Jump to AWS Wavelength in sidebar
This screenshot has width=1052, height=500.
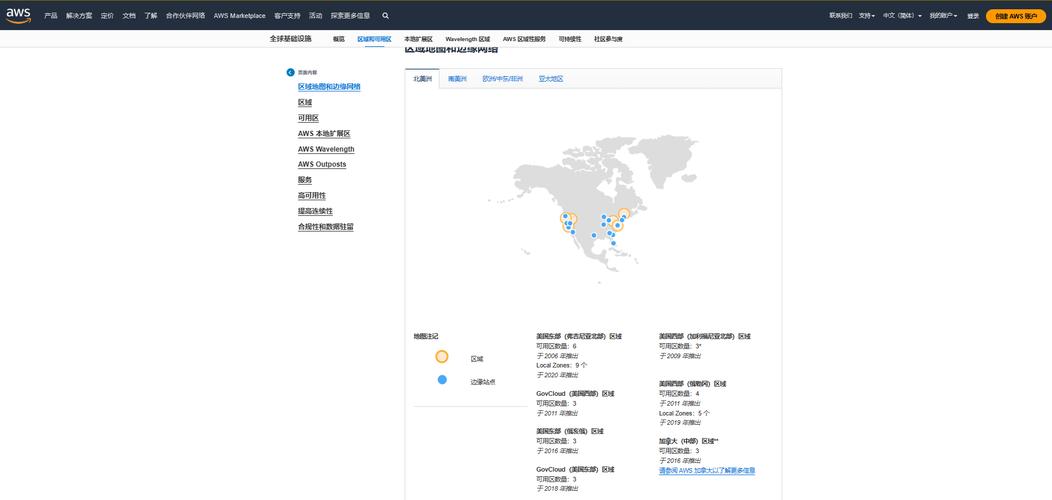pos(326,149)
